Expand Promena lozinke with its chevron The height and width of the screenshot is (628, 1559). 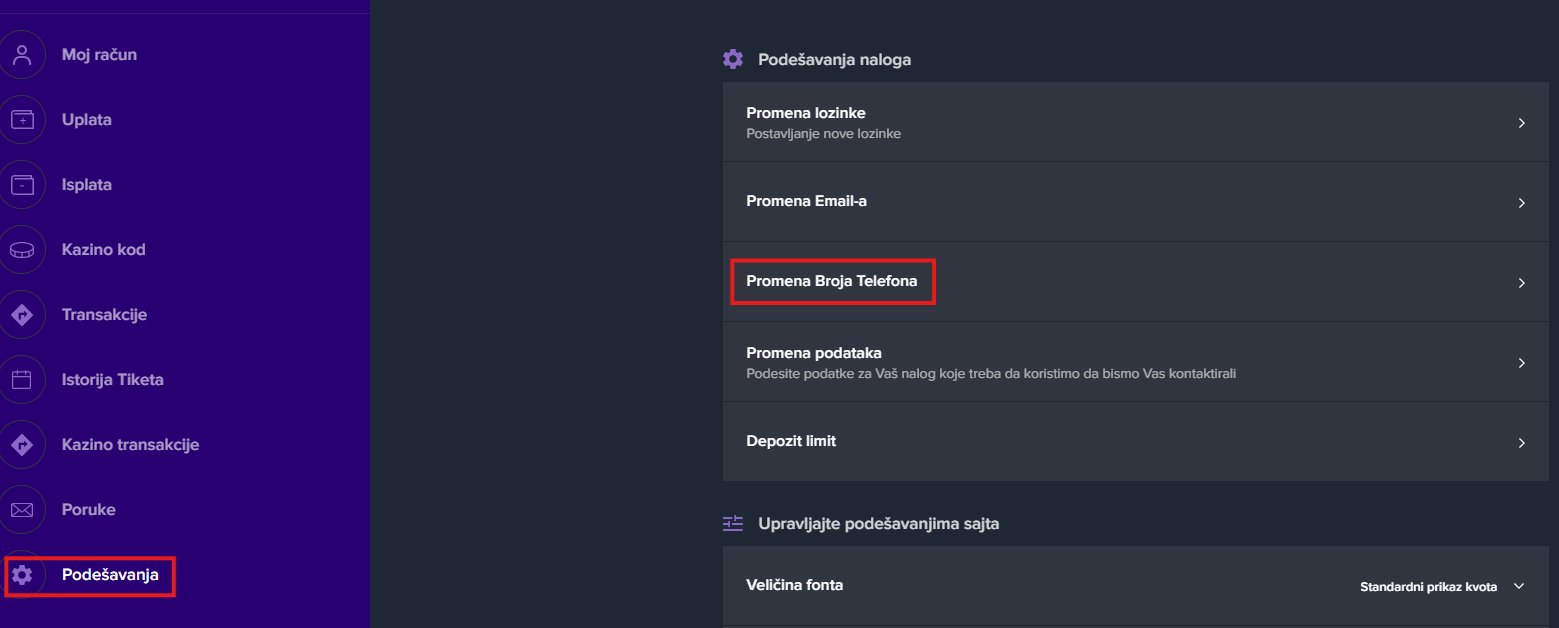(x=1521, y=123)
